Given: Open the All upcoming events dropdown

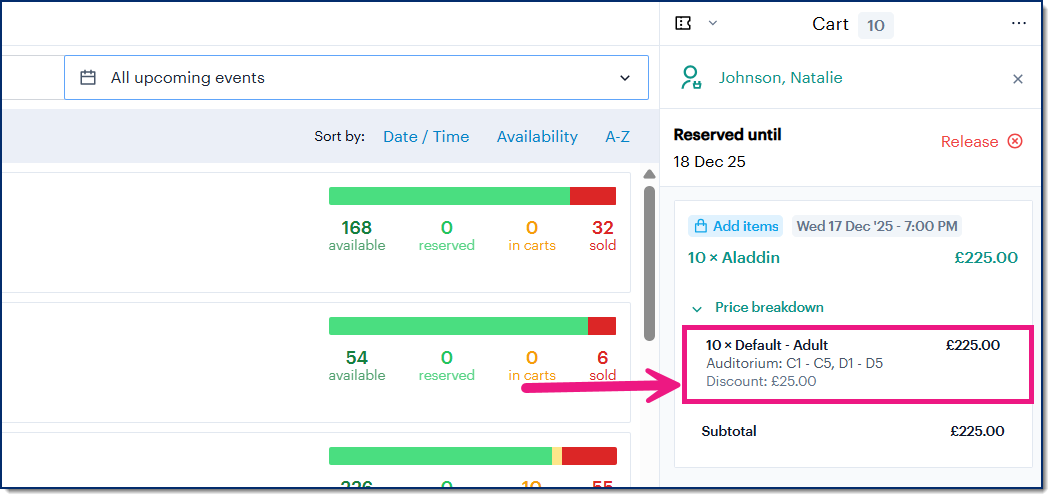Looking at the screenshot, I should click(x=356, y=78).
